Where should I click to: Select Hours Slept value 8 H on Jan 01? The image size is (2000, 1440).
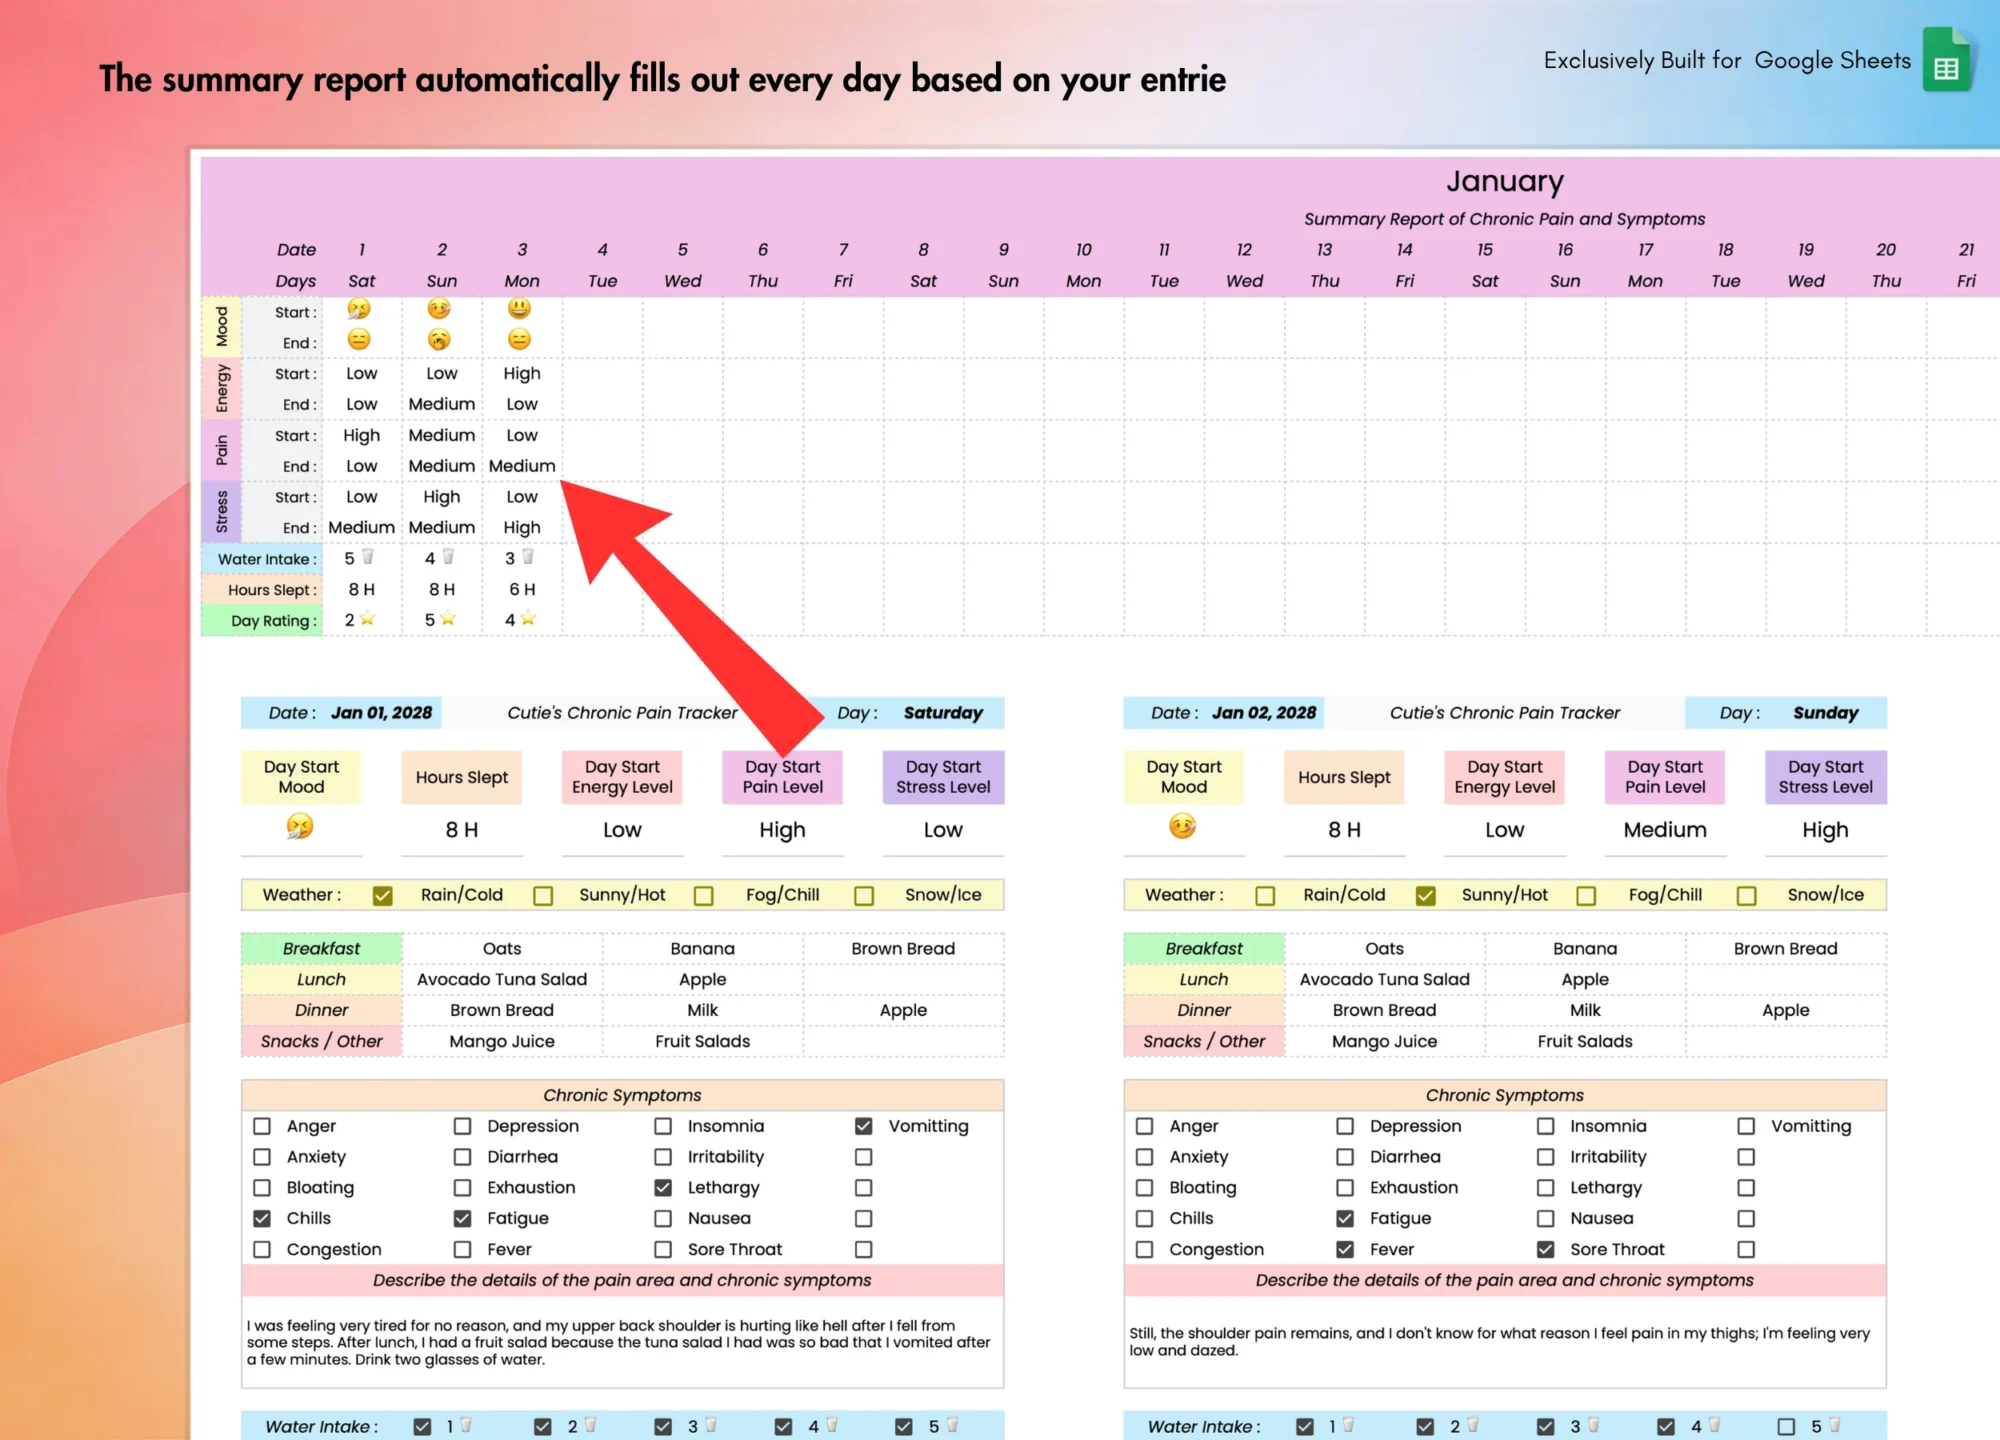point(462,830)
